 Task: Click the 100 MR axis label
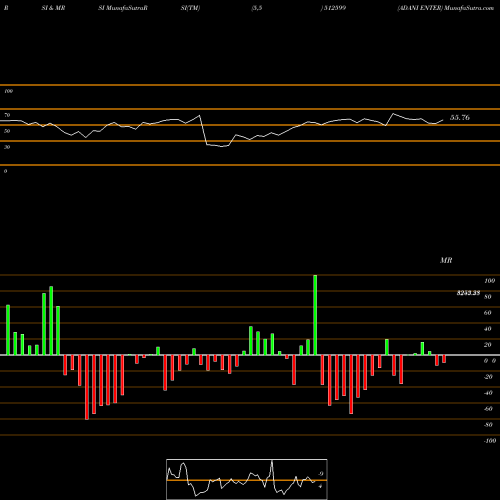[490, 281]
